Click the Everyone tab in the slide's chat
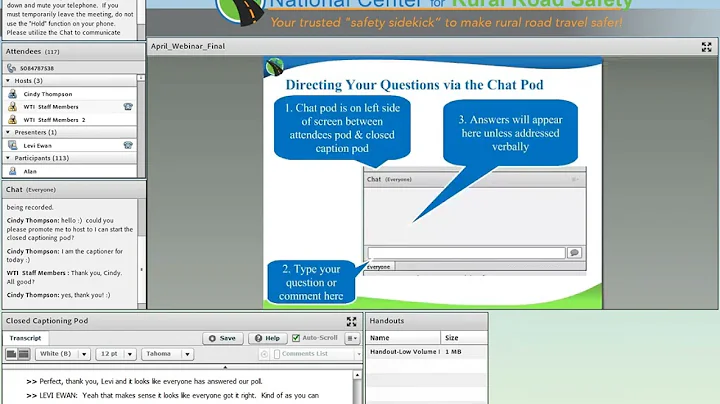This screenshot has height=404, width=720. 379,267
